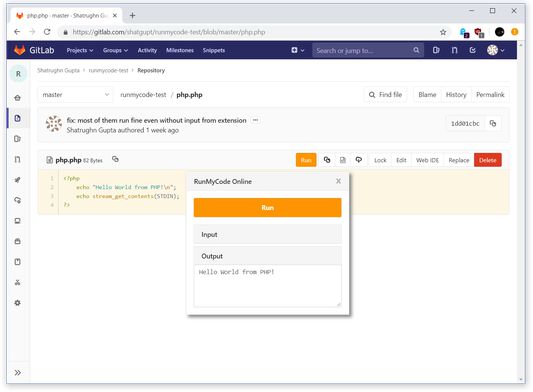Open Packages icon in the left sidebar
Viewport: 533px width, 392px height.
(18, 241)
